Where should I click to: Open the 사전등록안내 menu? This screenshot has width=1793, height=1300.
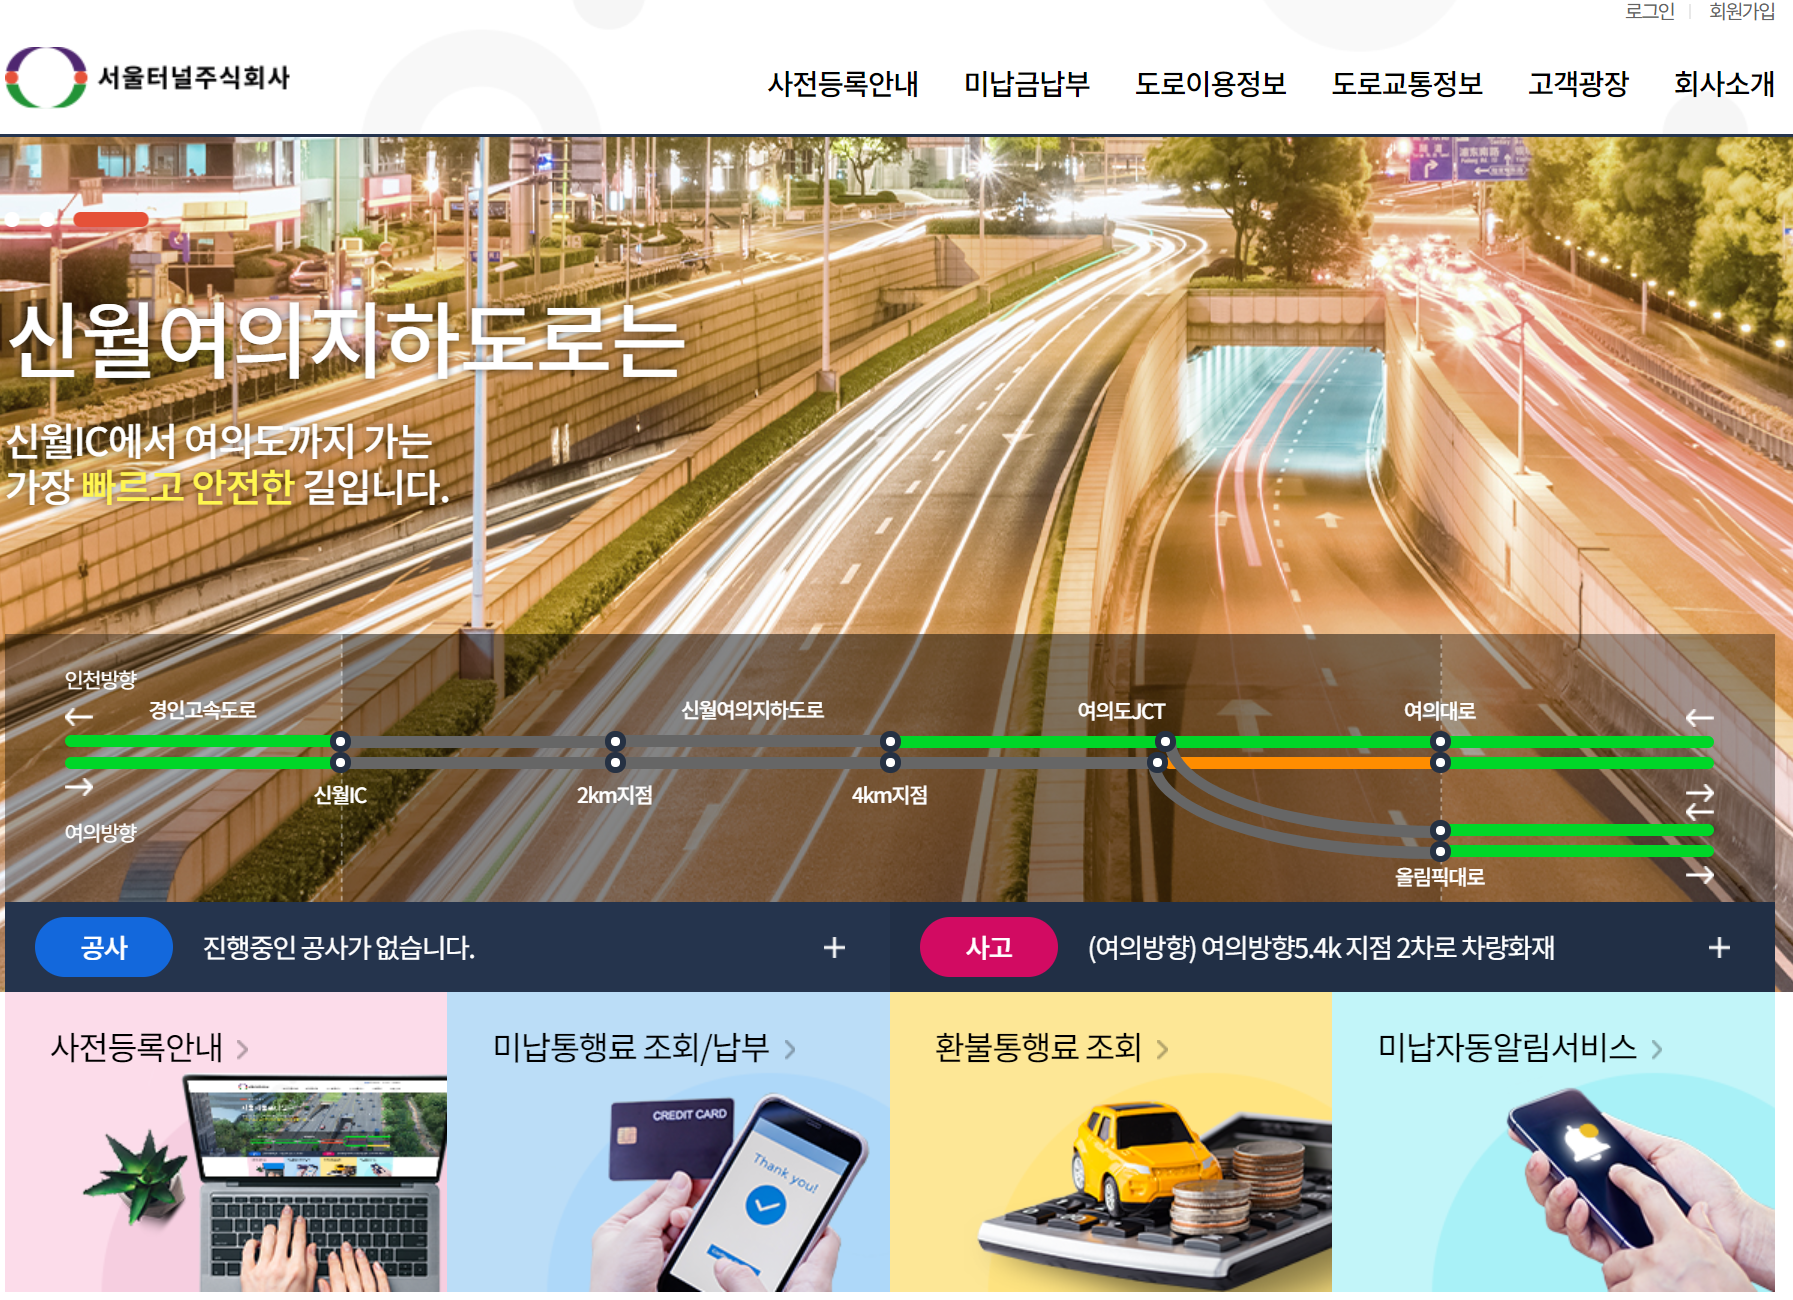843,84
